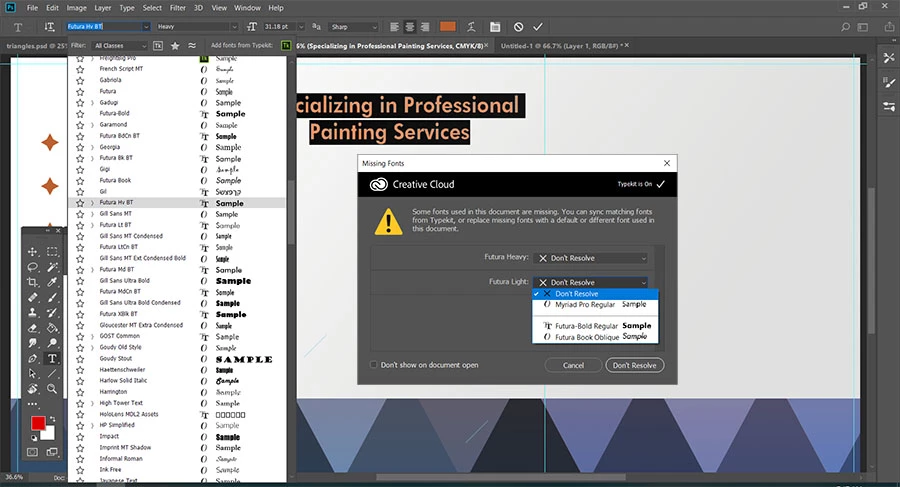Commit current text edits with checkmark
The height and width of the screenshot is (487, 900).
point(538,27)
